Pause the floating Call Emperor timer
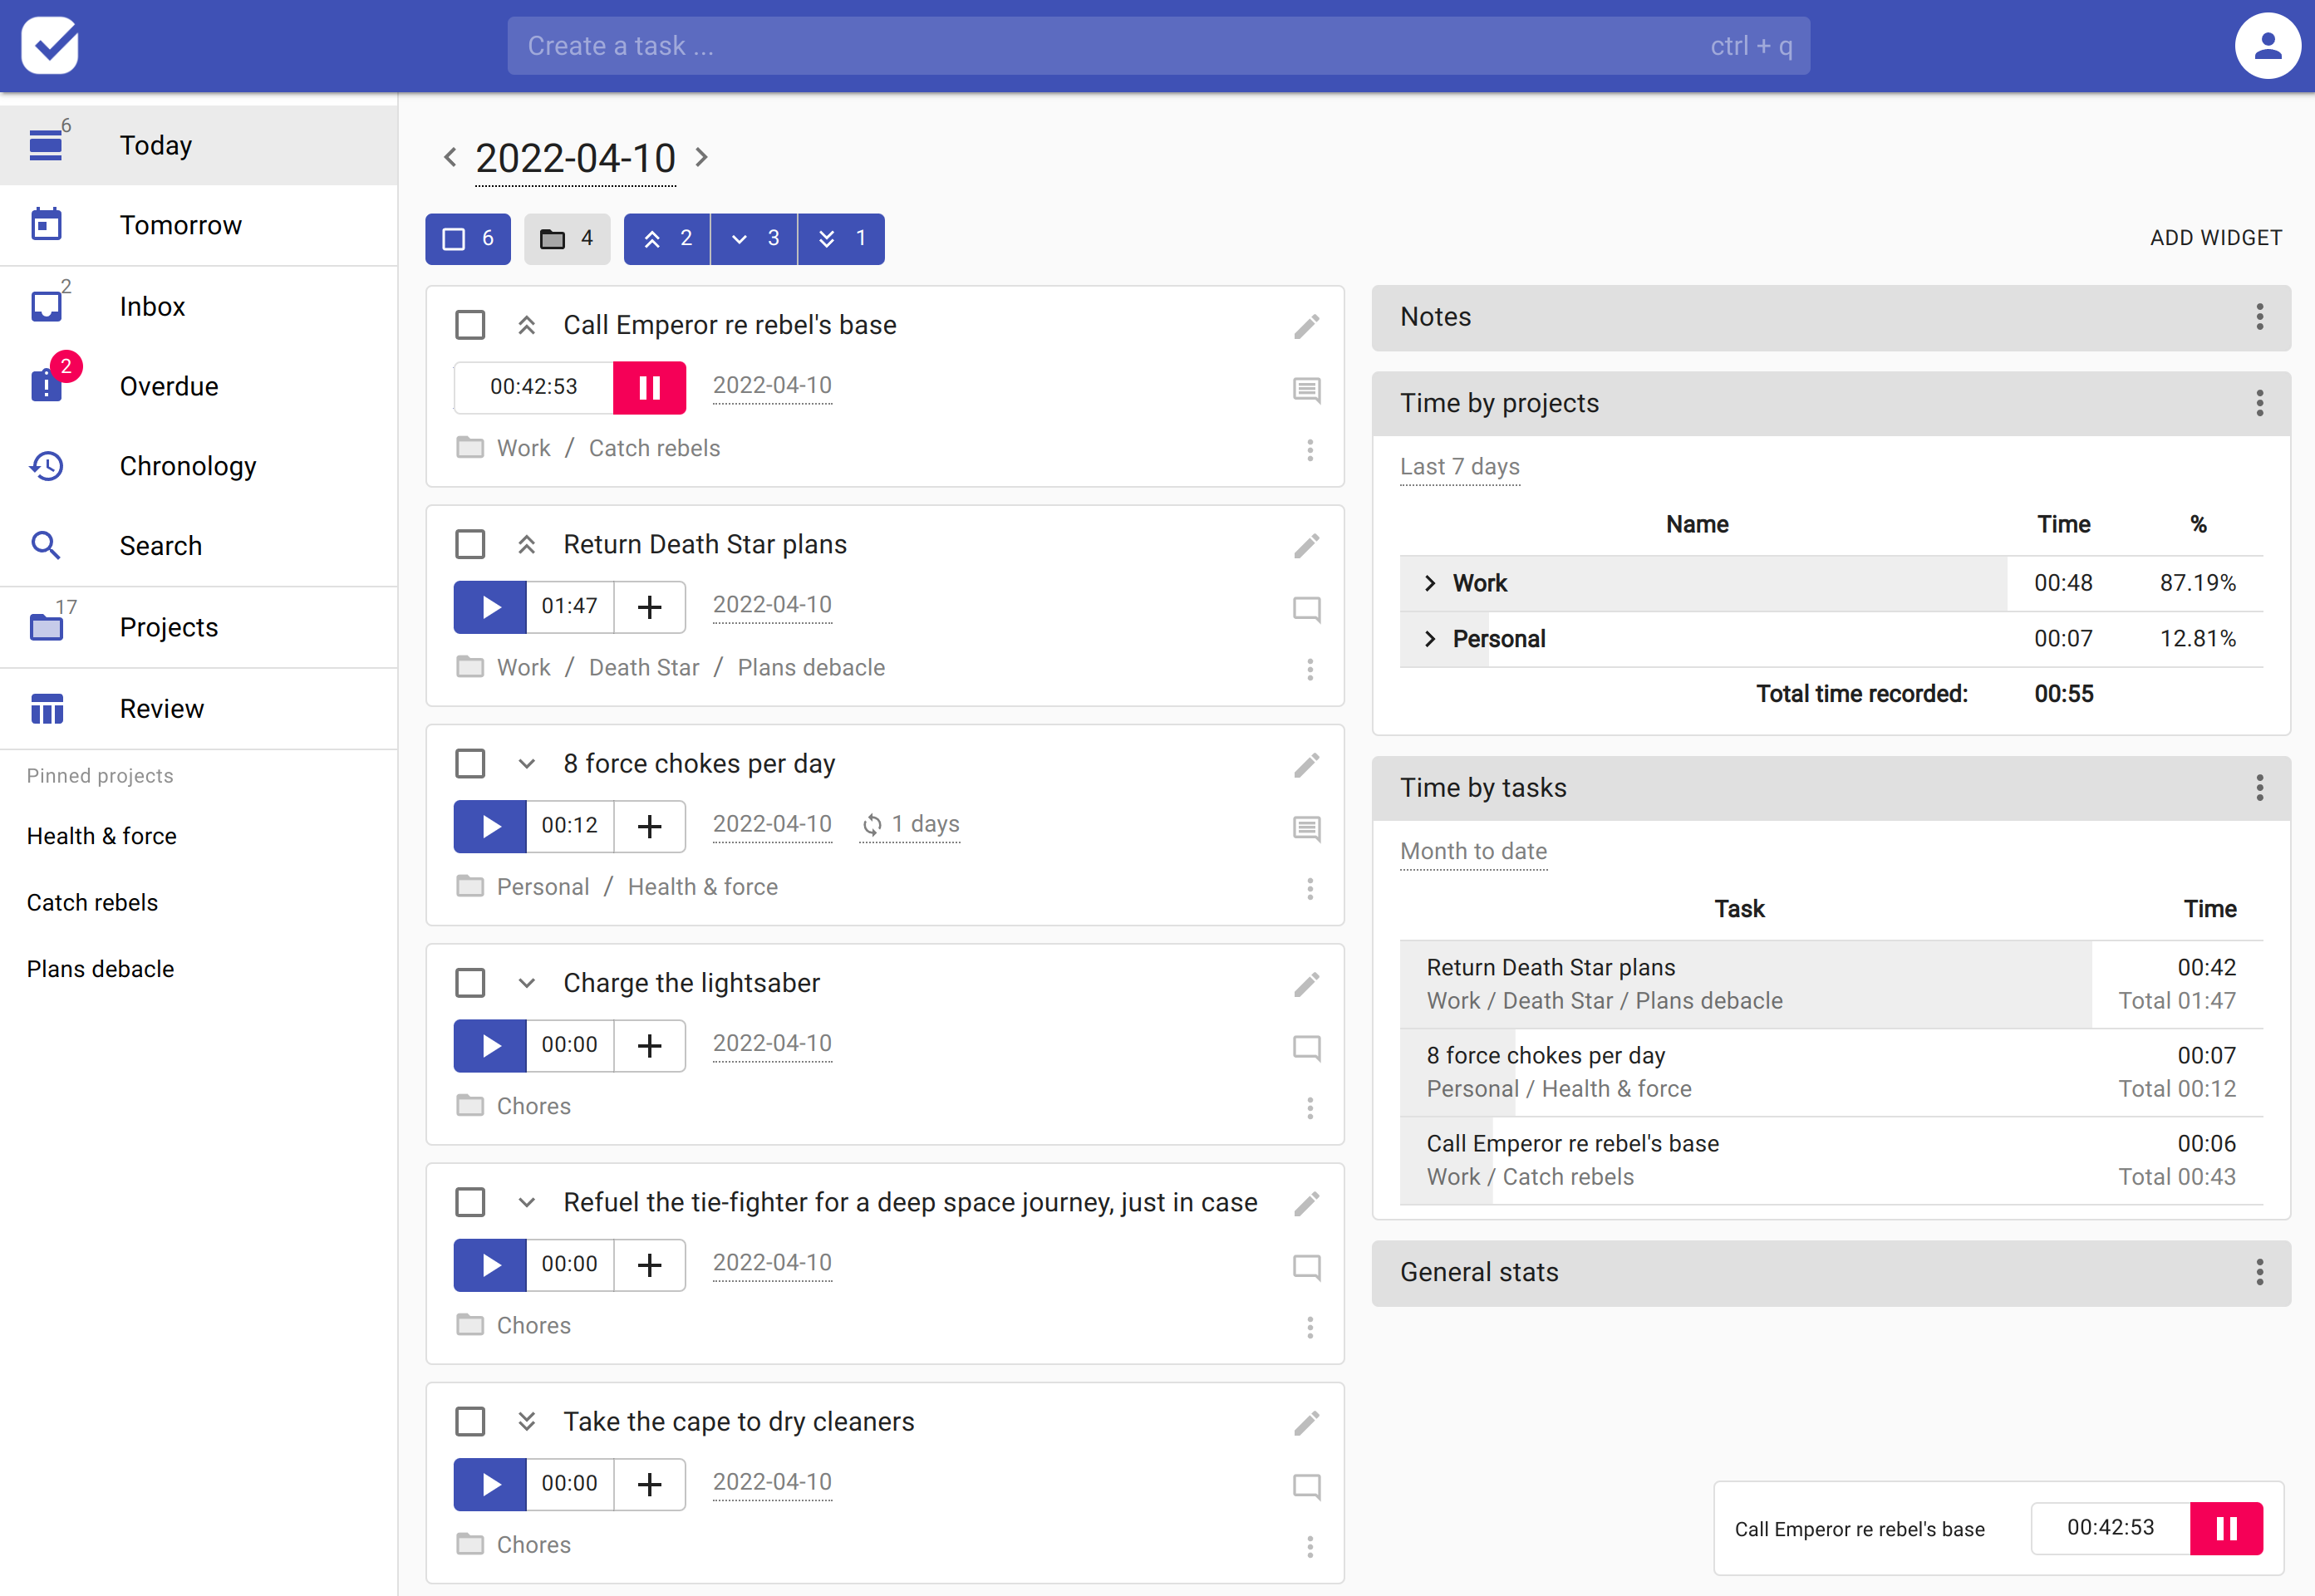 [x=2226, y=1528]
